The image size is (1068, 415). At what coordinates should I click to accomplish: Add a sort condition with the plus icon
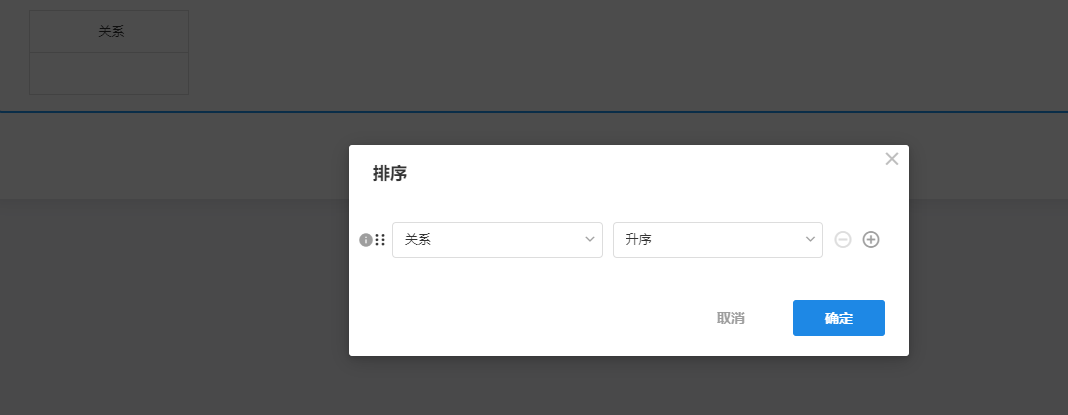coord(870,239)
